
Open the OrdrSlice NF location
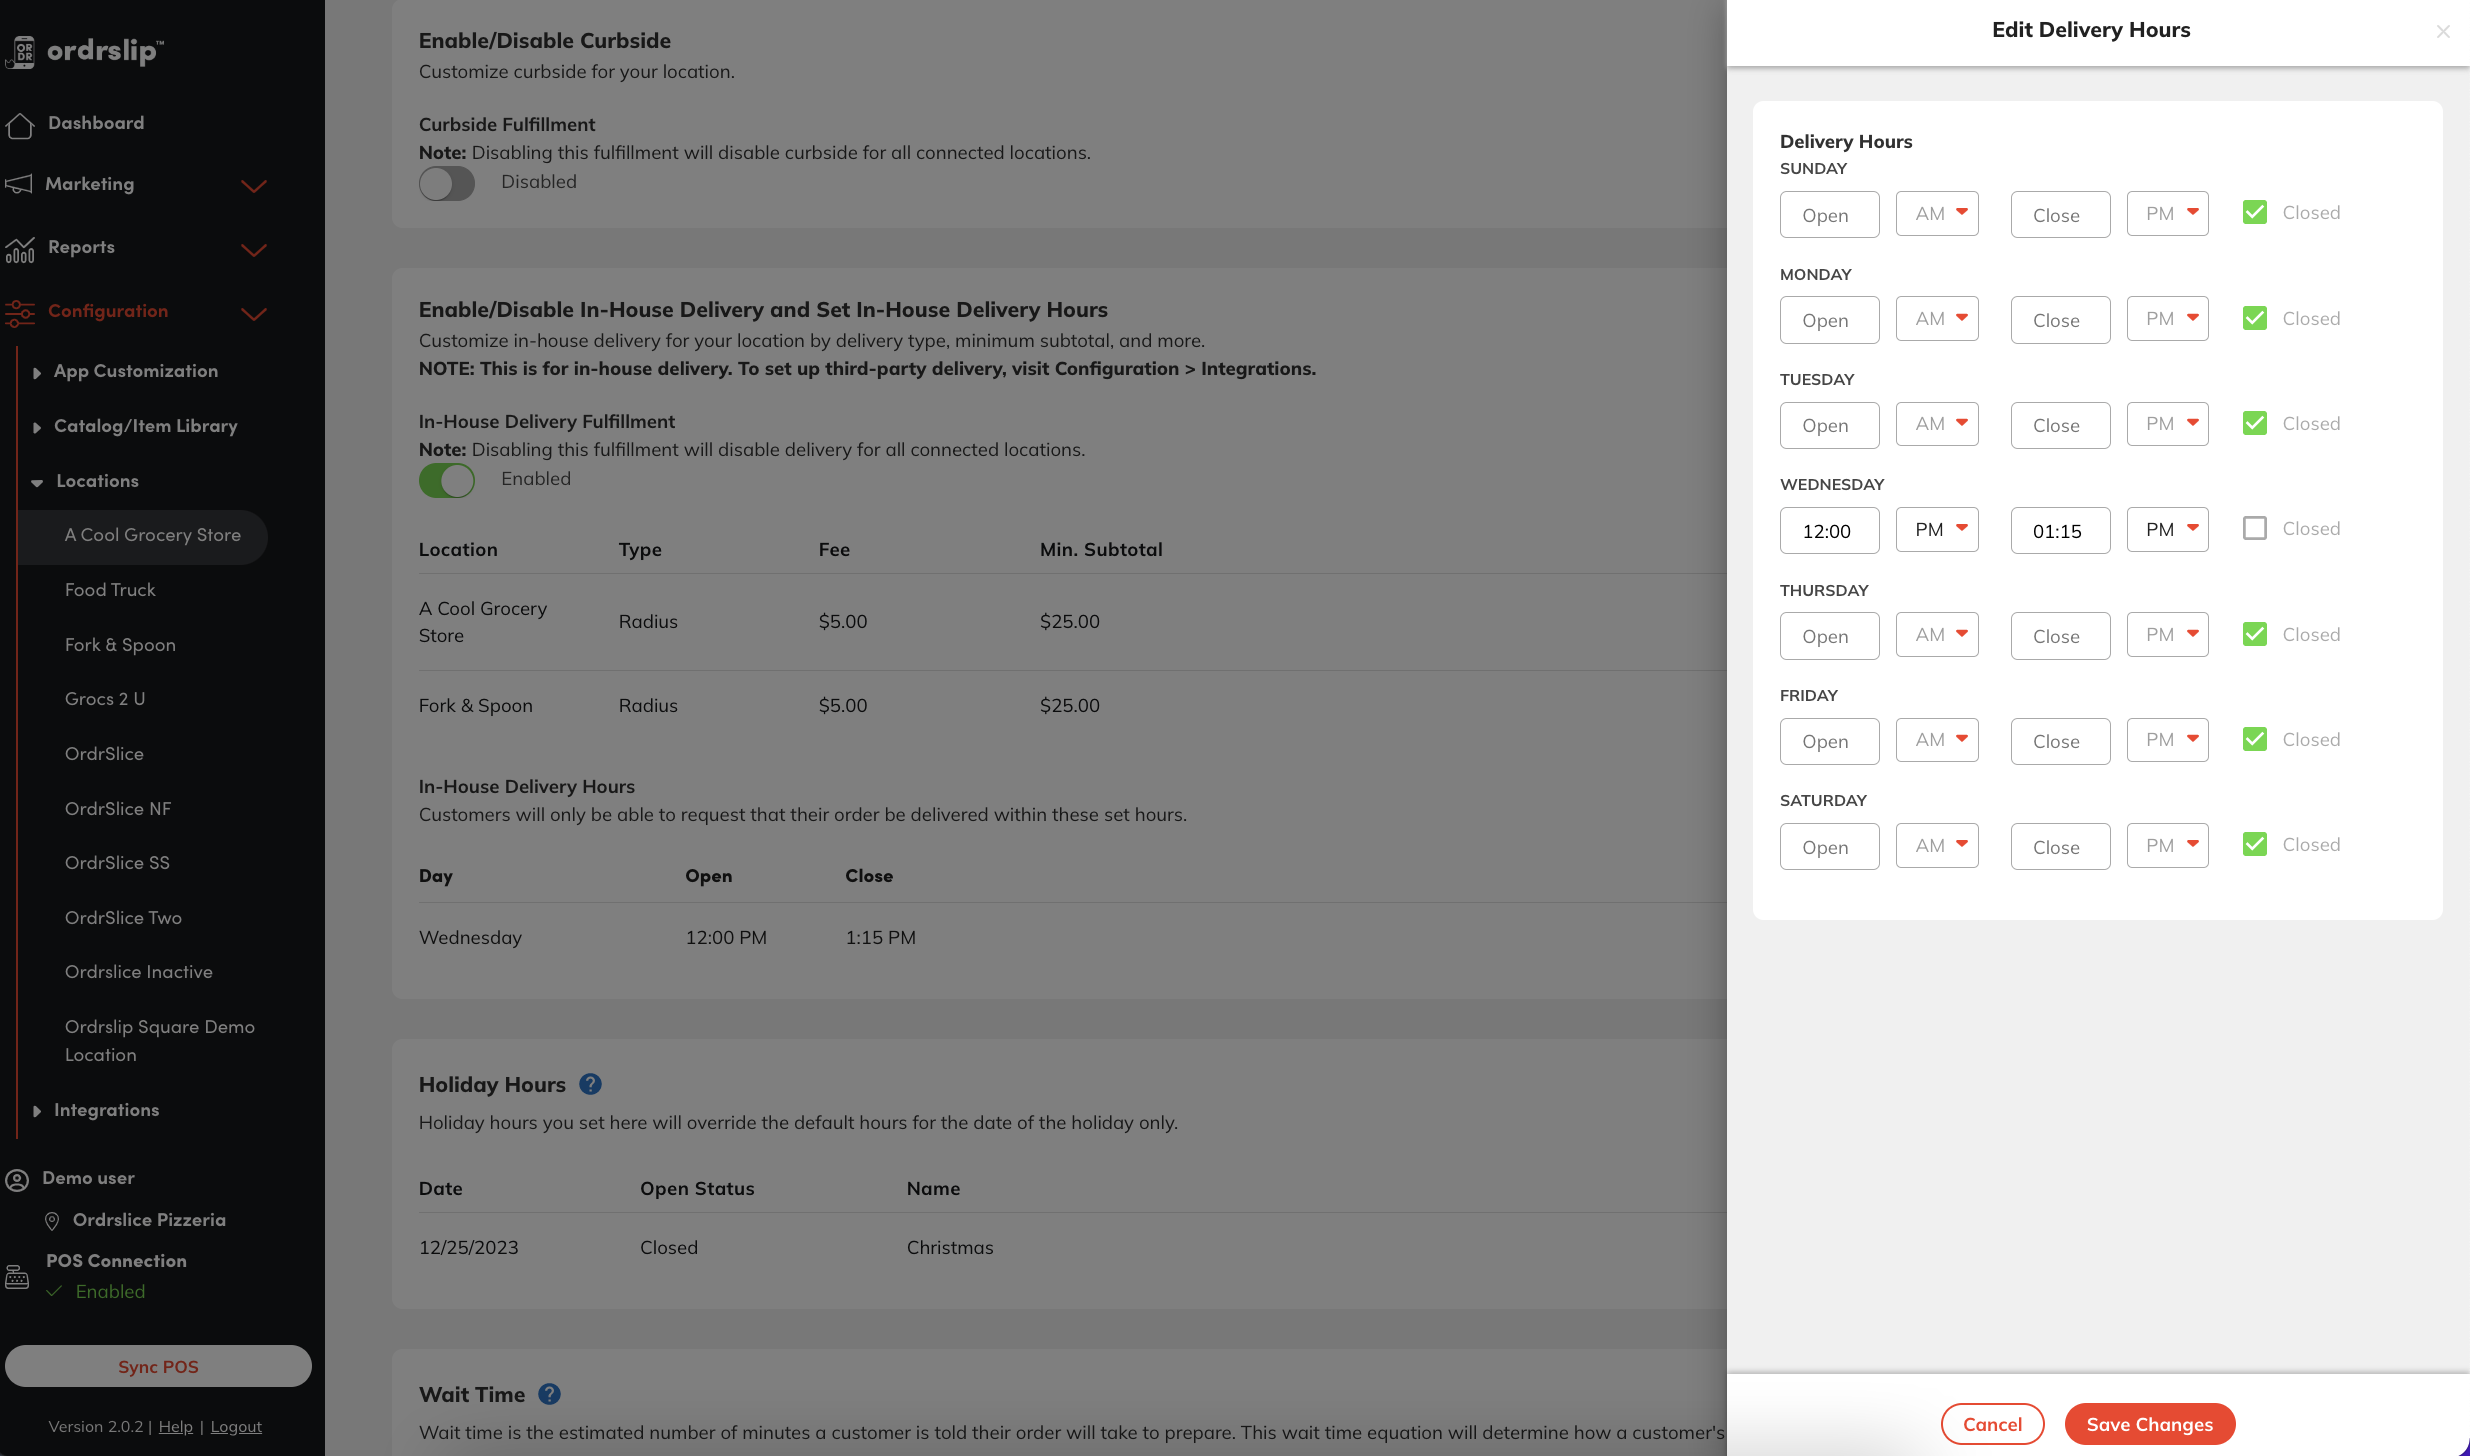(118, 809)
